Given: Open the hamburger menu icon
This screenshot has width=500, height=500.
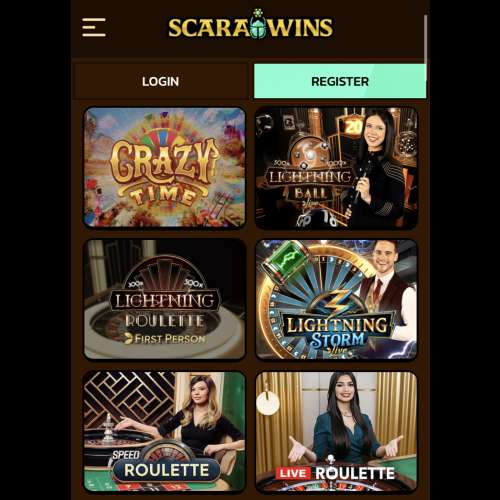Looking at the screenshot, I should [94, 27].
